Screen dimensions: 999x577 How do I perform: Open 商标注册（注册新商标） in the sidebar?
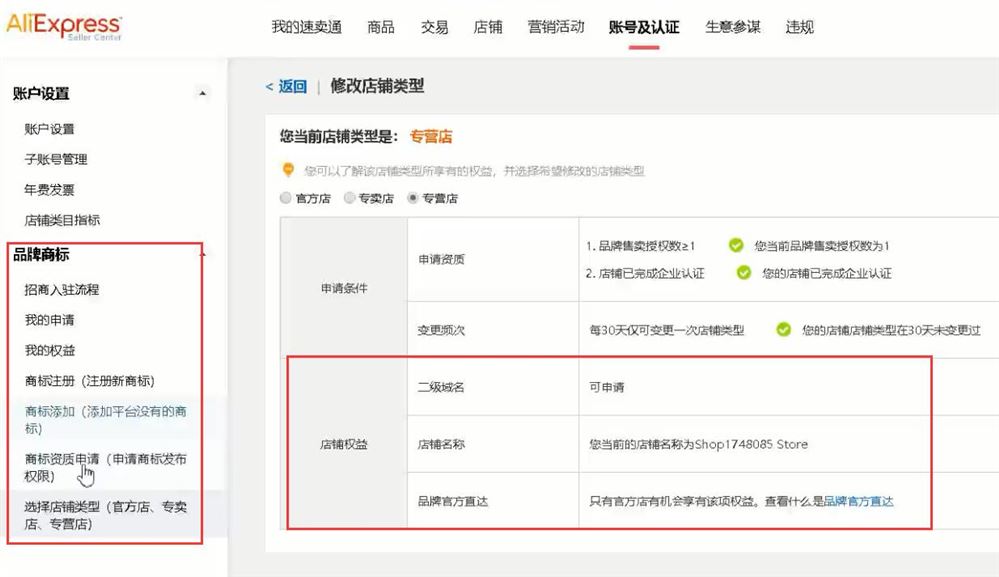(90, 381)
